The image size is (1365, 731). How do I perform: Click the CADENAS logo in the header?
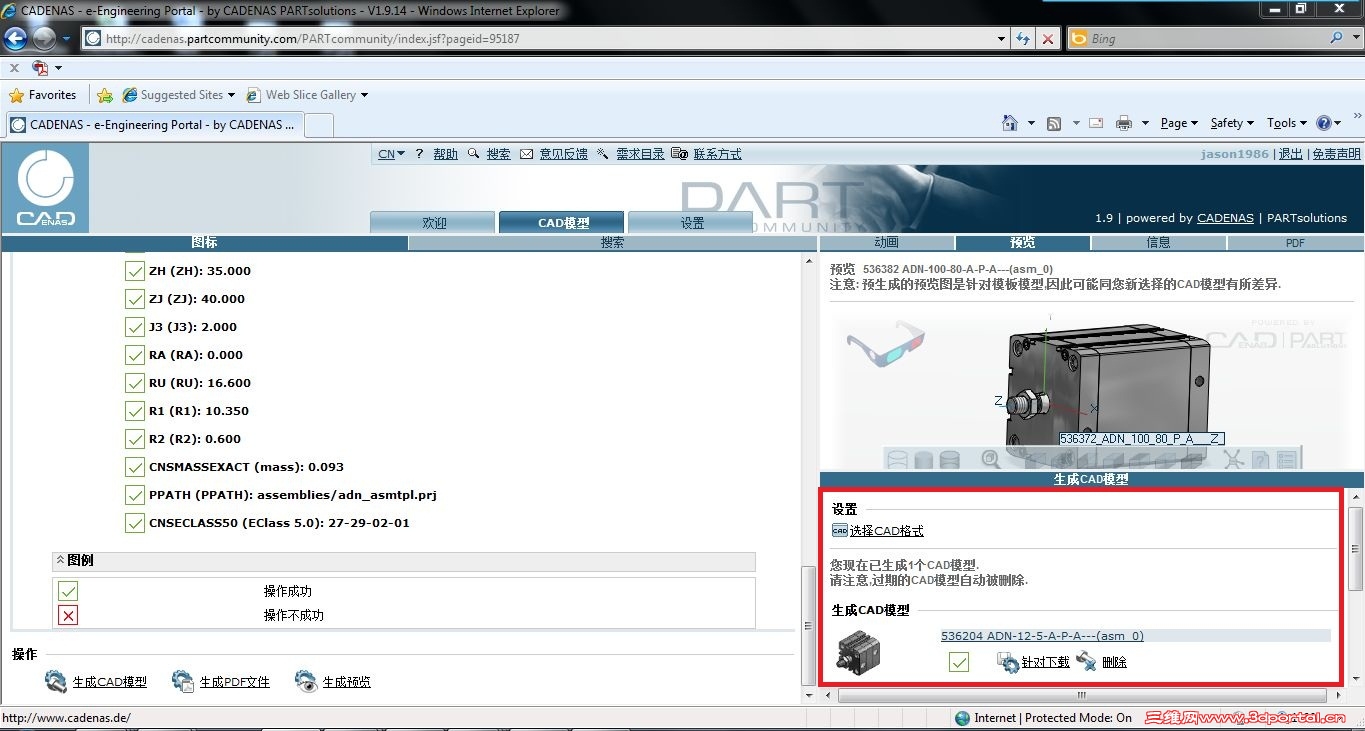pos(45,188)
